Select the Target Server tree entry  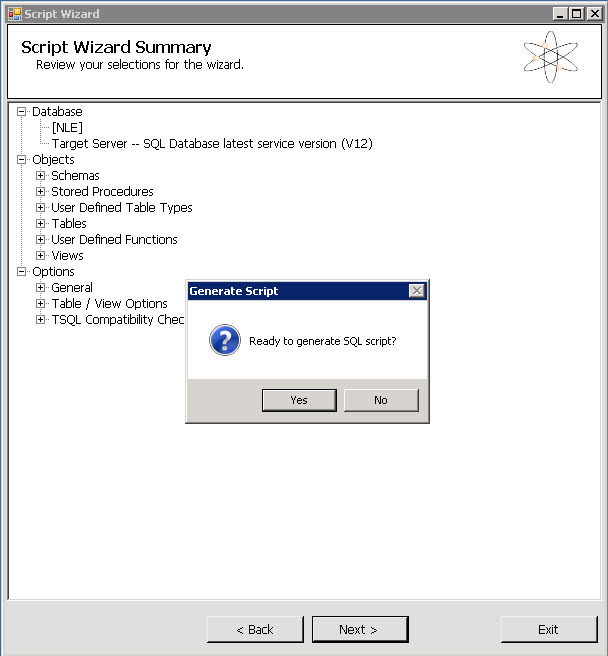(212, 144)
